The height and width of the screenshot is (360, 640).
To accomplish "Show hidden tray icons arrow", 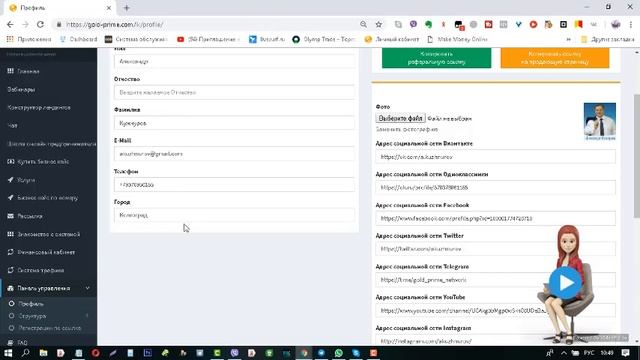I will (564, 353).
